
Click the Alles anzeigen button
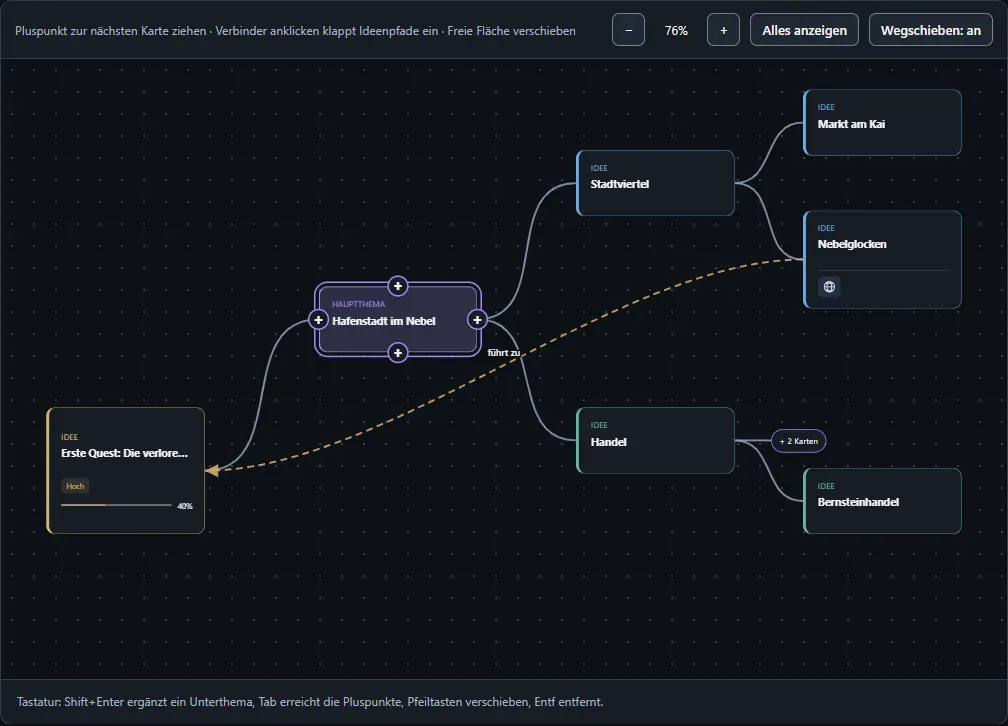coord(804,30)
